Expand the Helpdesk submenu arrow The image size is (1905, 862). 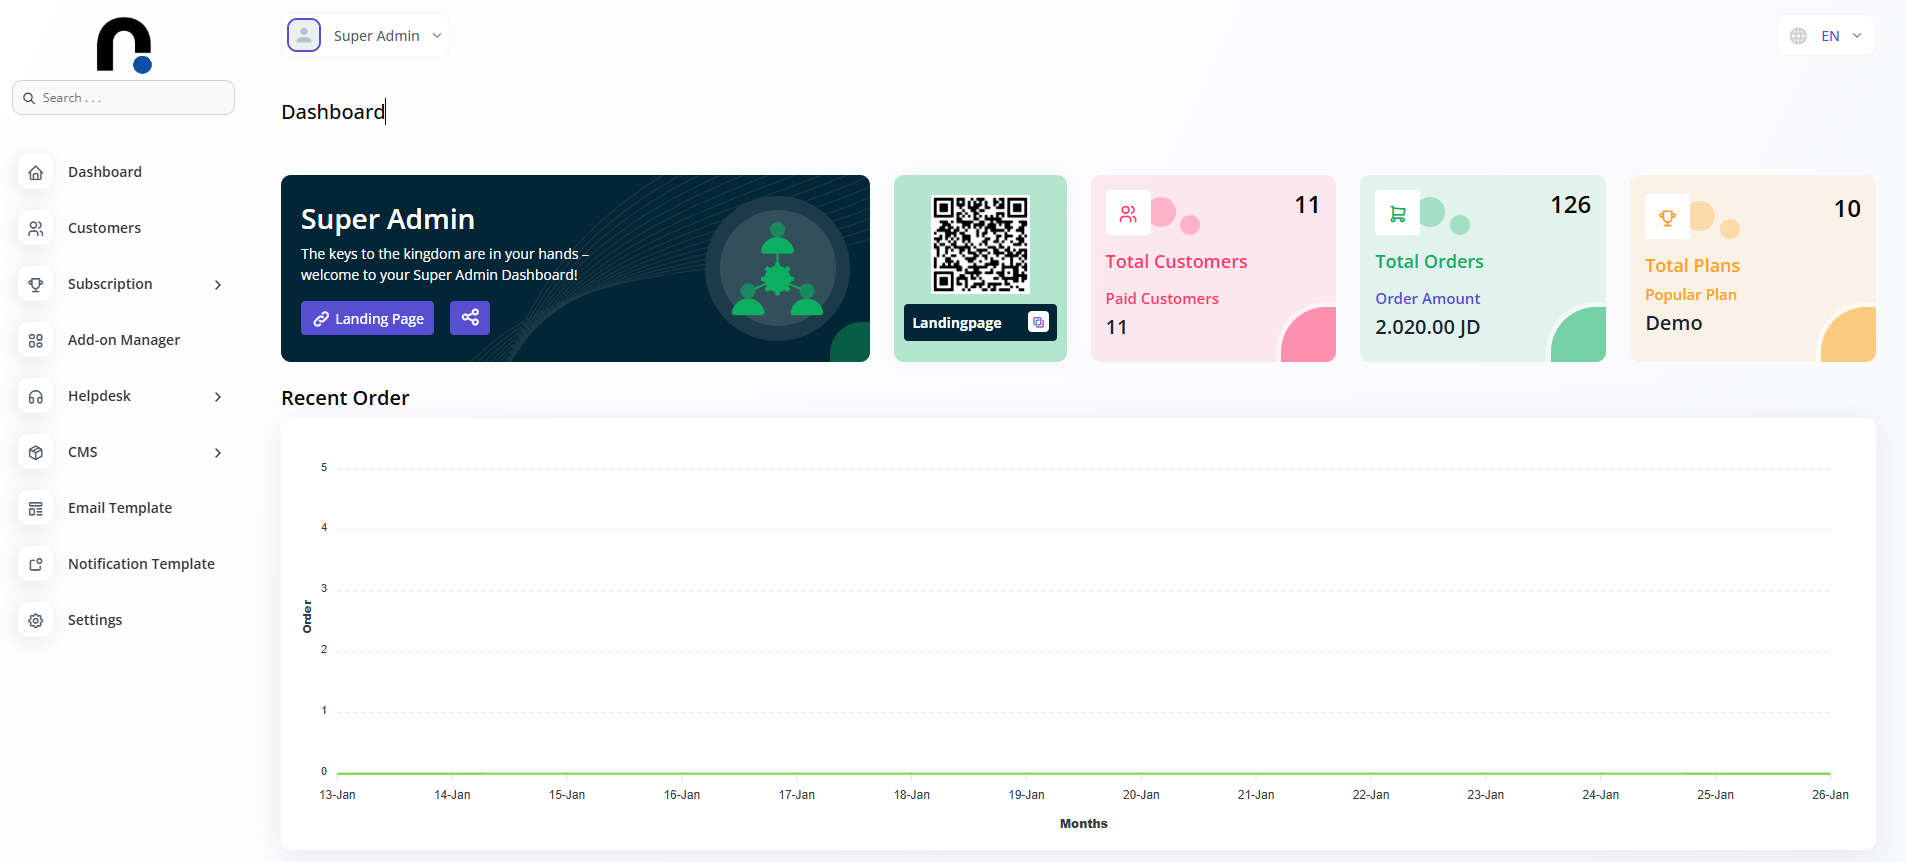218,397
